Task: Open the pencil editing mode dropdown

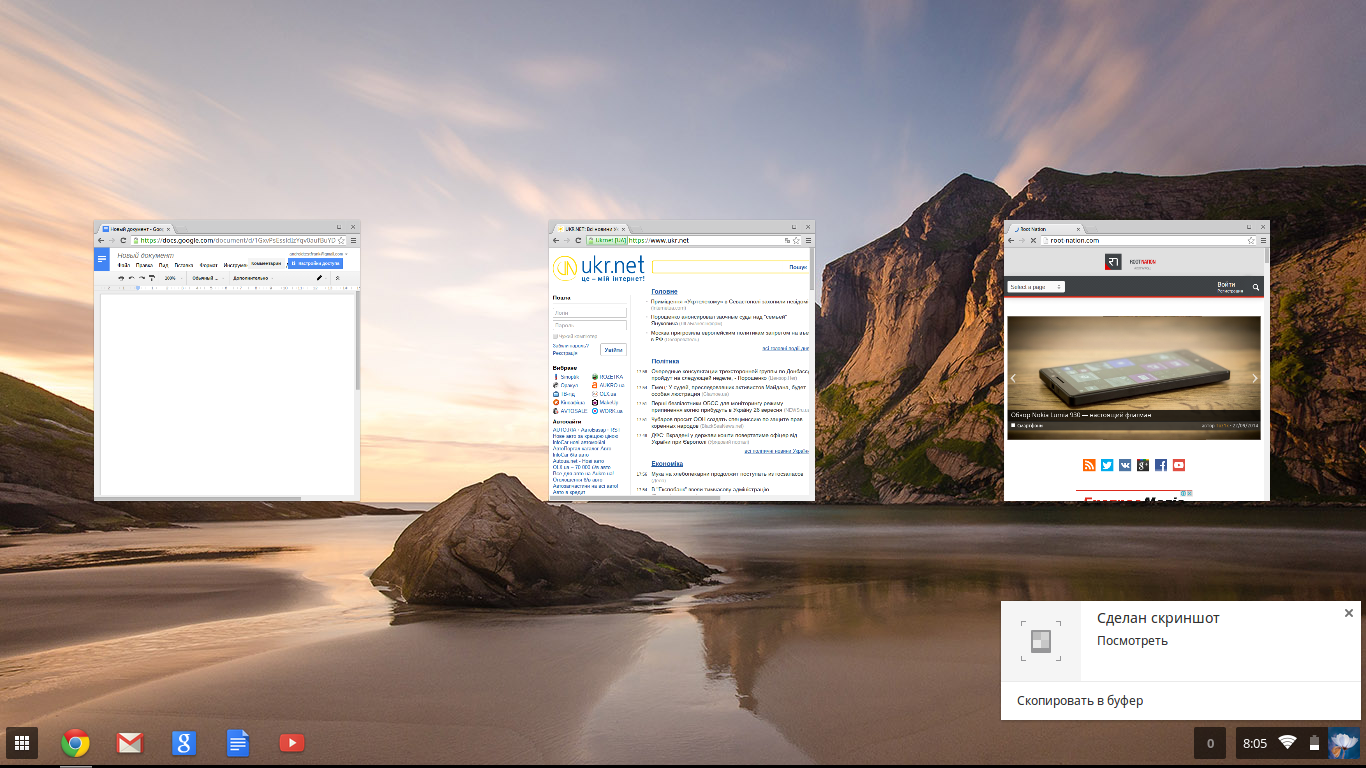Action: 321,278
